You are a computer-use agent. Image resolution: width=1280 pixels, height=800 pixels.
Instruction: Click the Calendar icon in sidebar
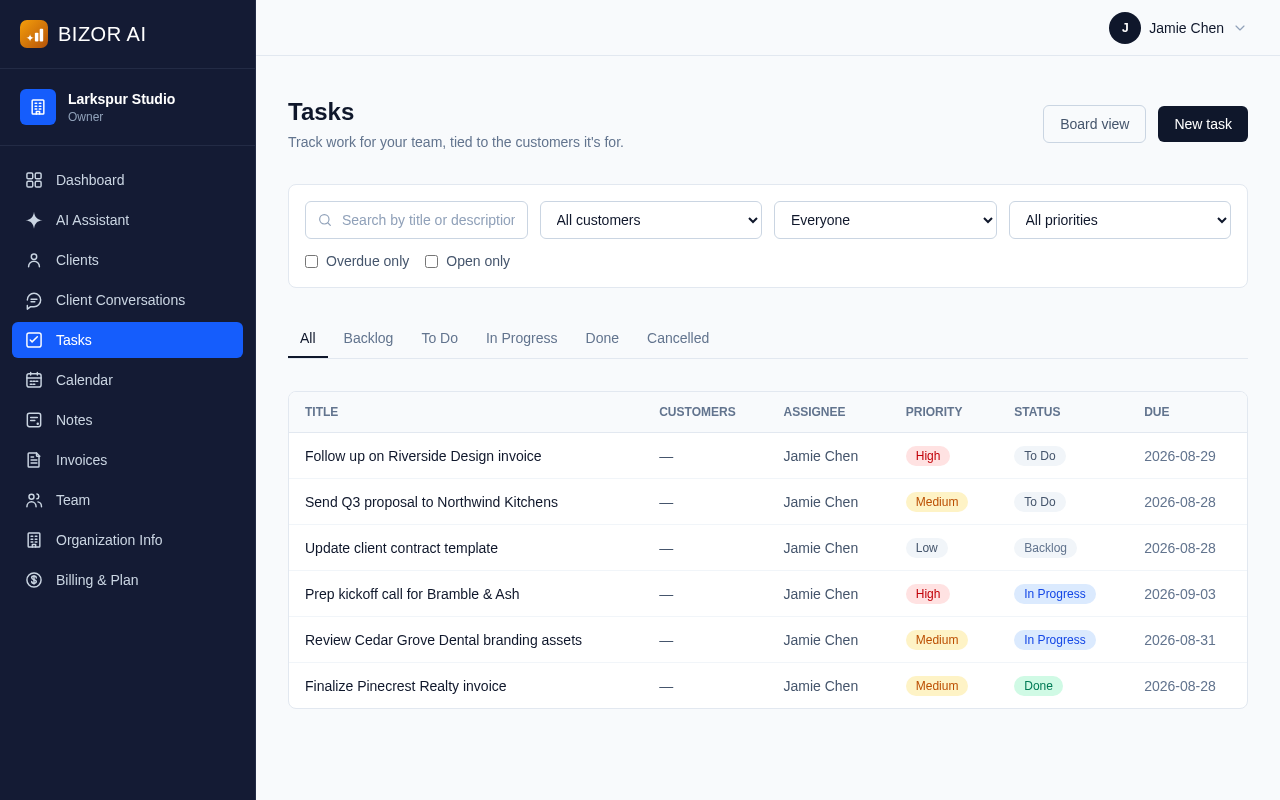tap(34, 380)
